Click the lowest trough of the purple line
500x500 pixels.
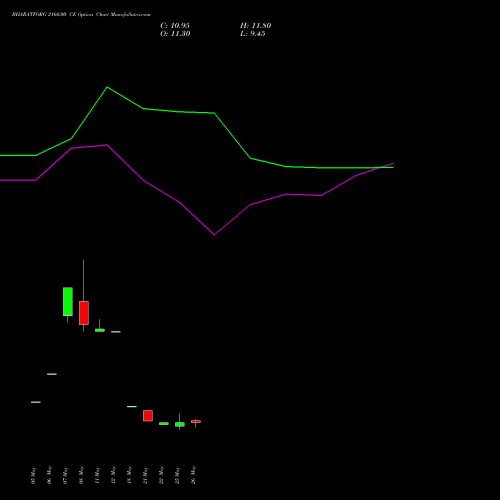214,235
